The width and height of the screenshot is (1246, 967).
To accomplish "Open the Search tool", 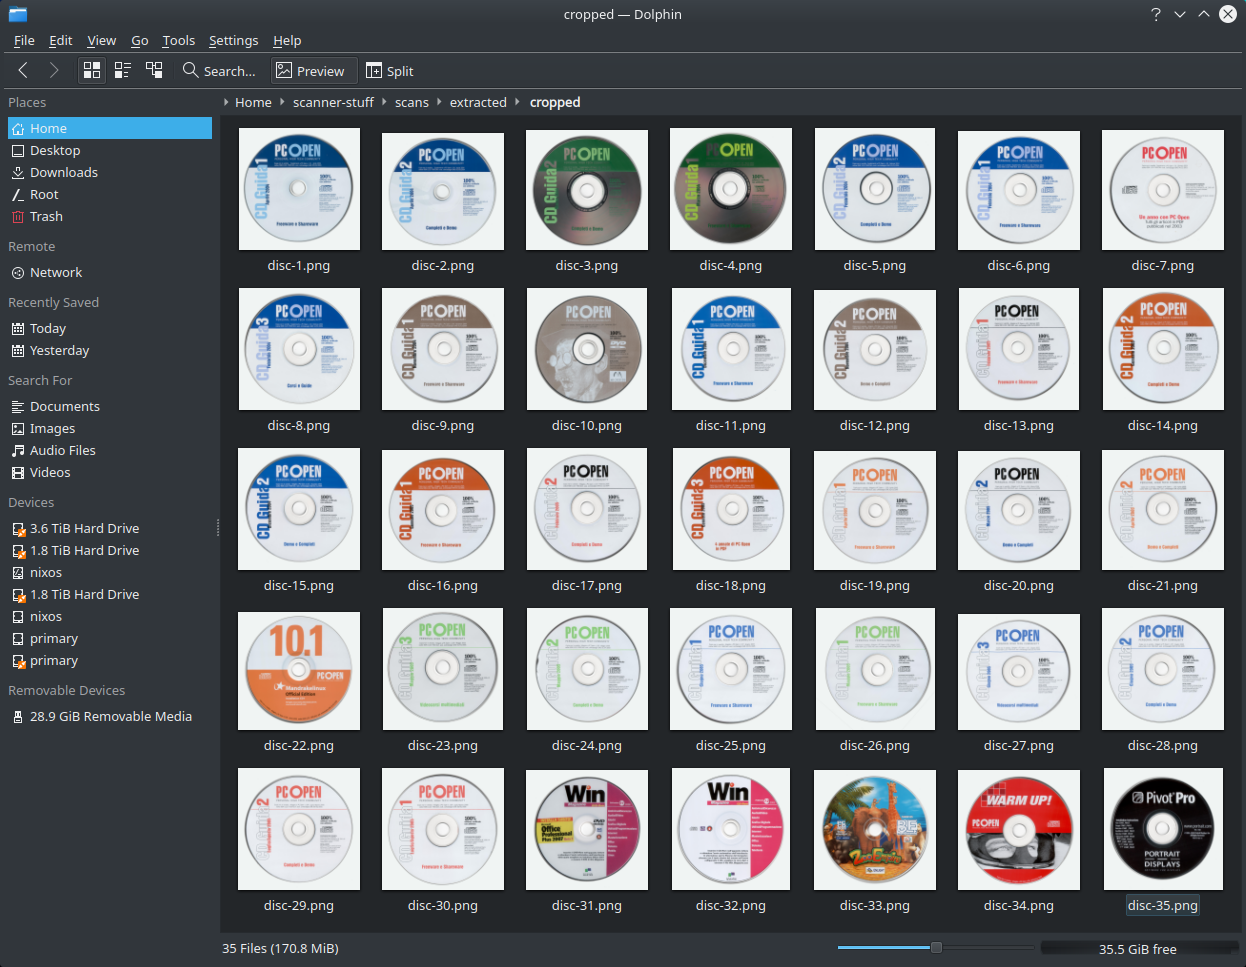I will point(219,71).
